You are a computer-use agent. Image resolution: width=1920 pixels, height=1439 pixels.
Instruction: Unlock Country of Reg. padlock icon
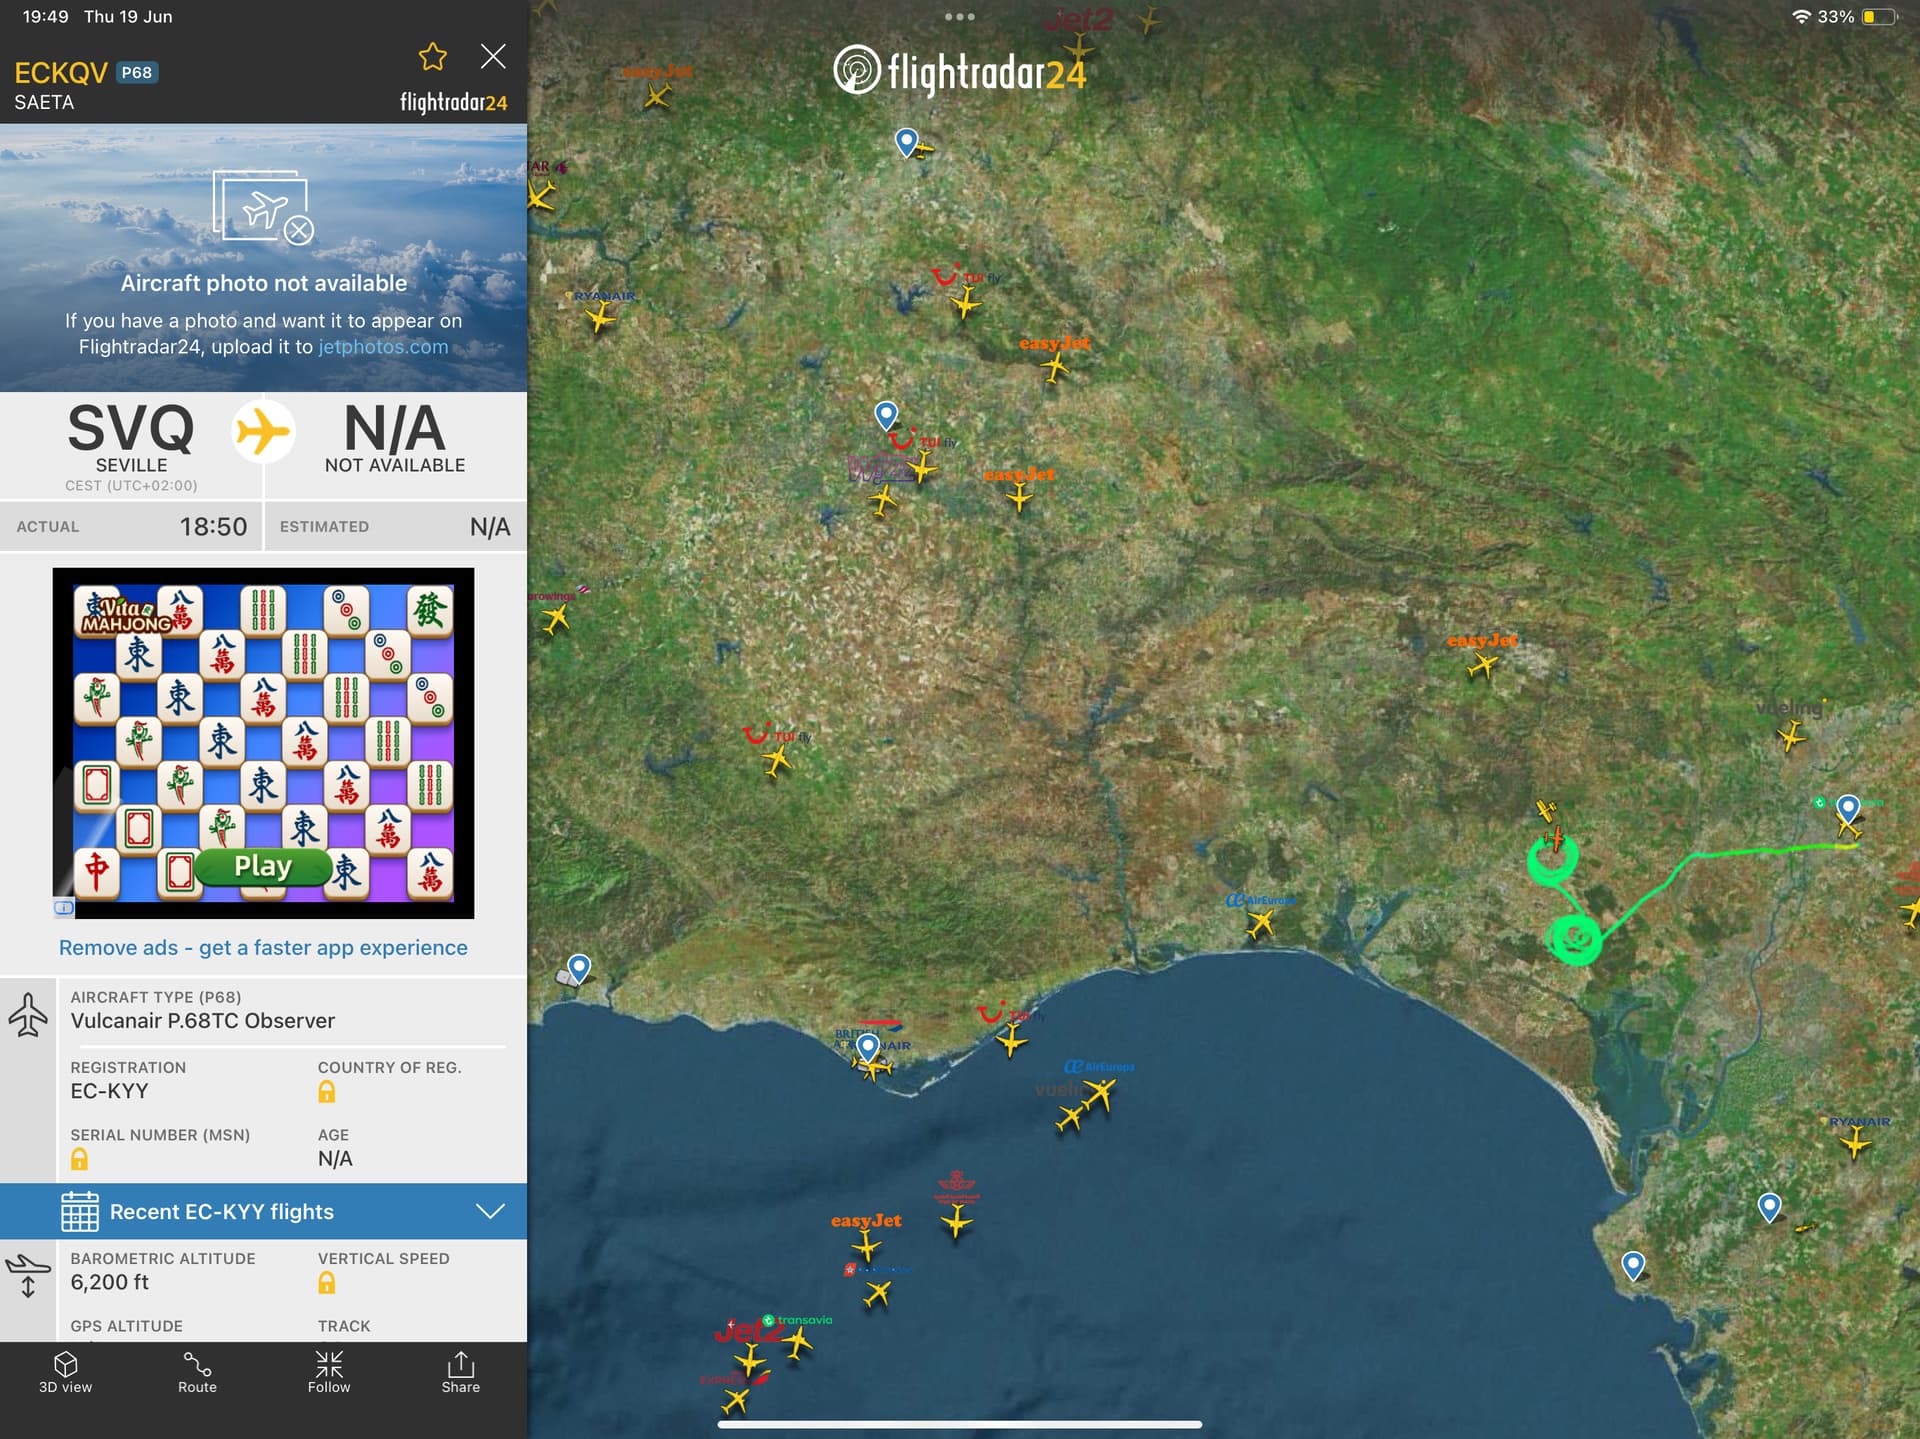point(327,1092)
